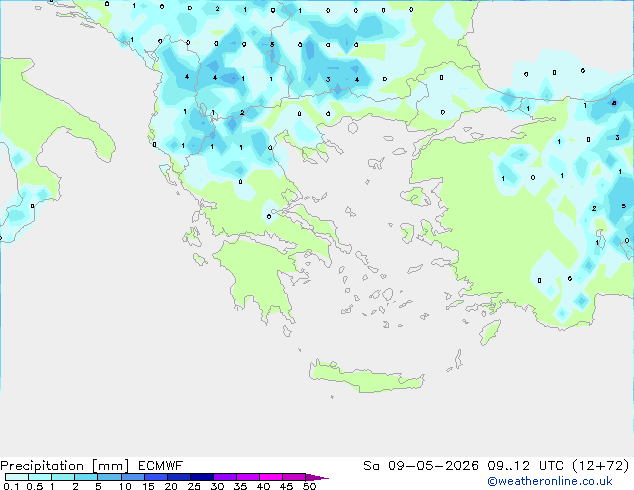Click the island of Rhodes on the map
634x490 pixels.
coord(490,332)
